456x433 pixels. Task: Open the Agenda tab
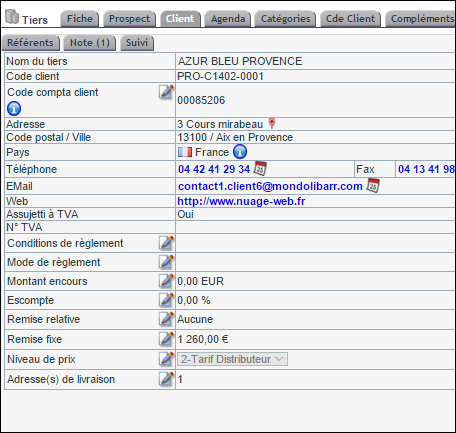click(x=228, y=19)
